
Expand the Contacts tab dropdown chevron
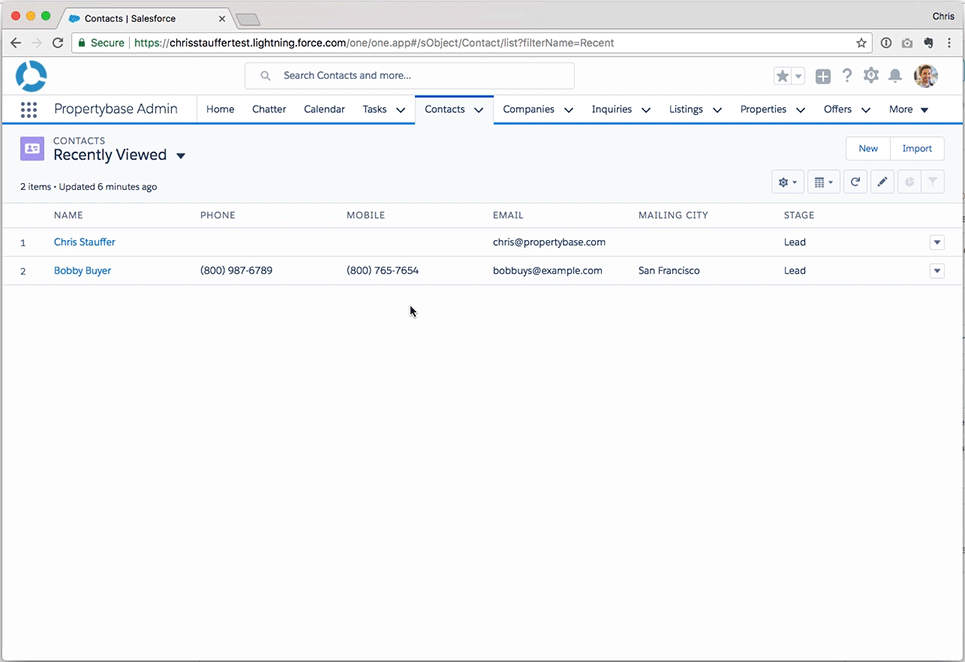[479, 110]
